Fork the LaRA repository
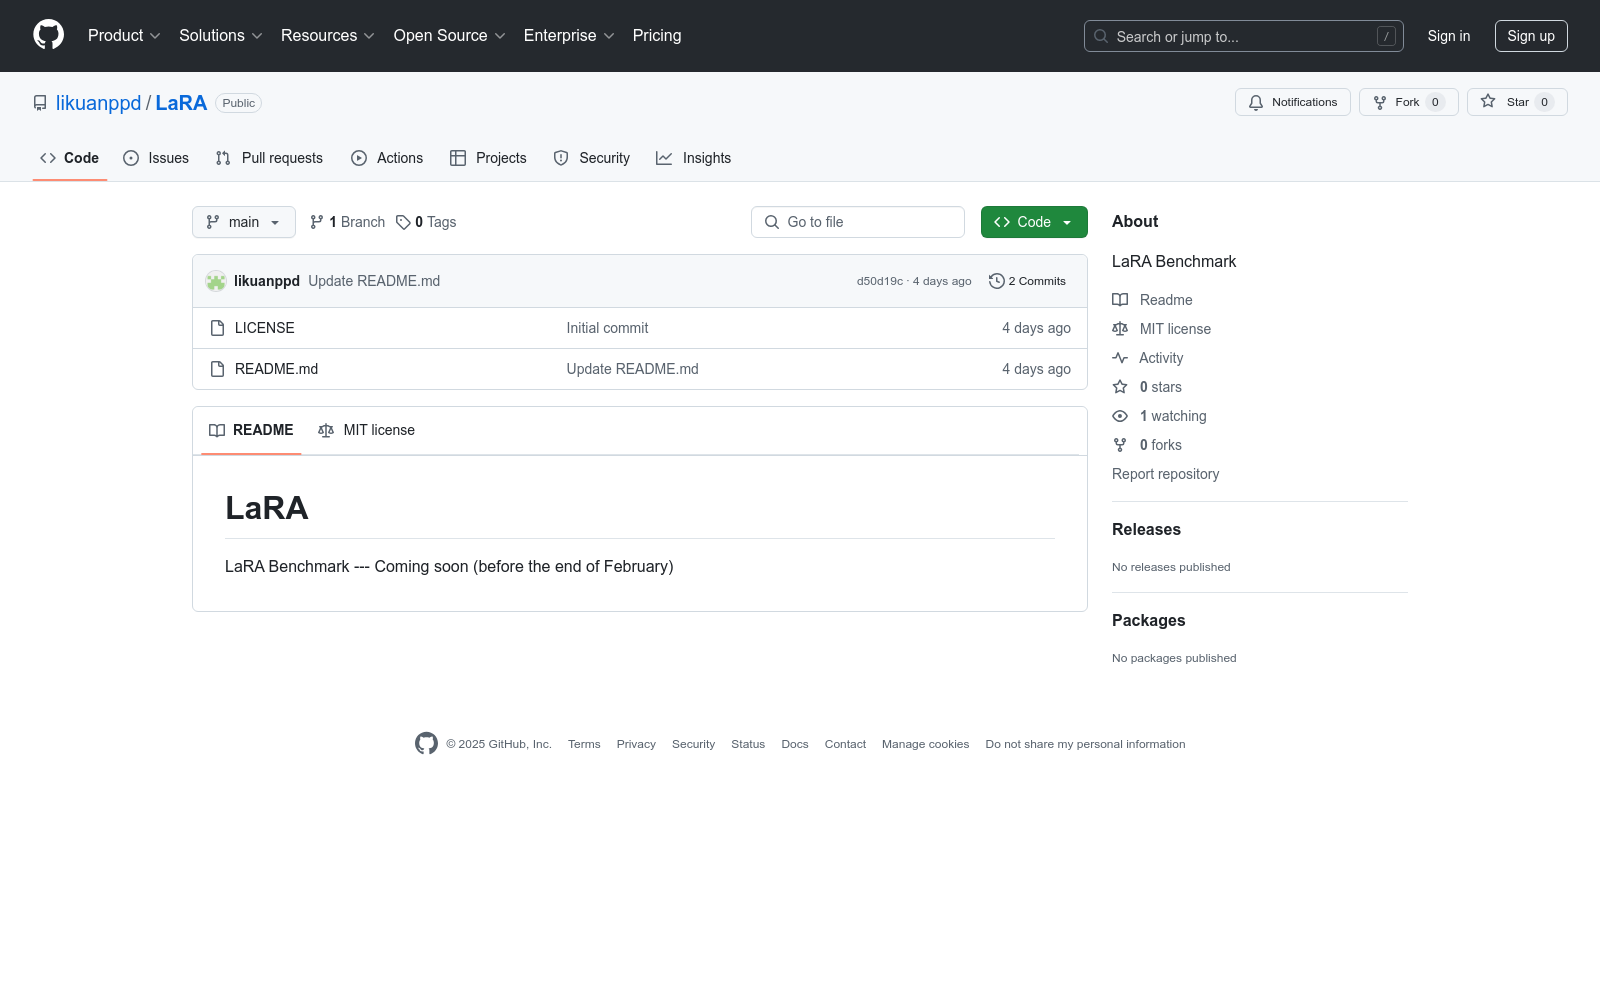Screen dimensions: 1600x1000 pos(1409,102)
